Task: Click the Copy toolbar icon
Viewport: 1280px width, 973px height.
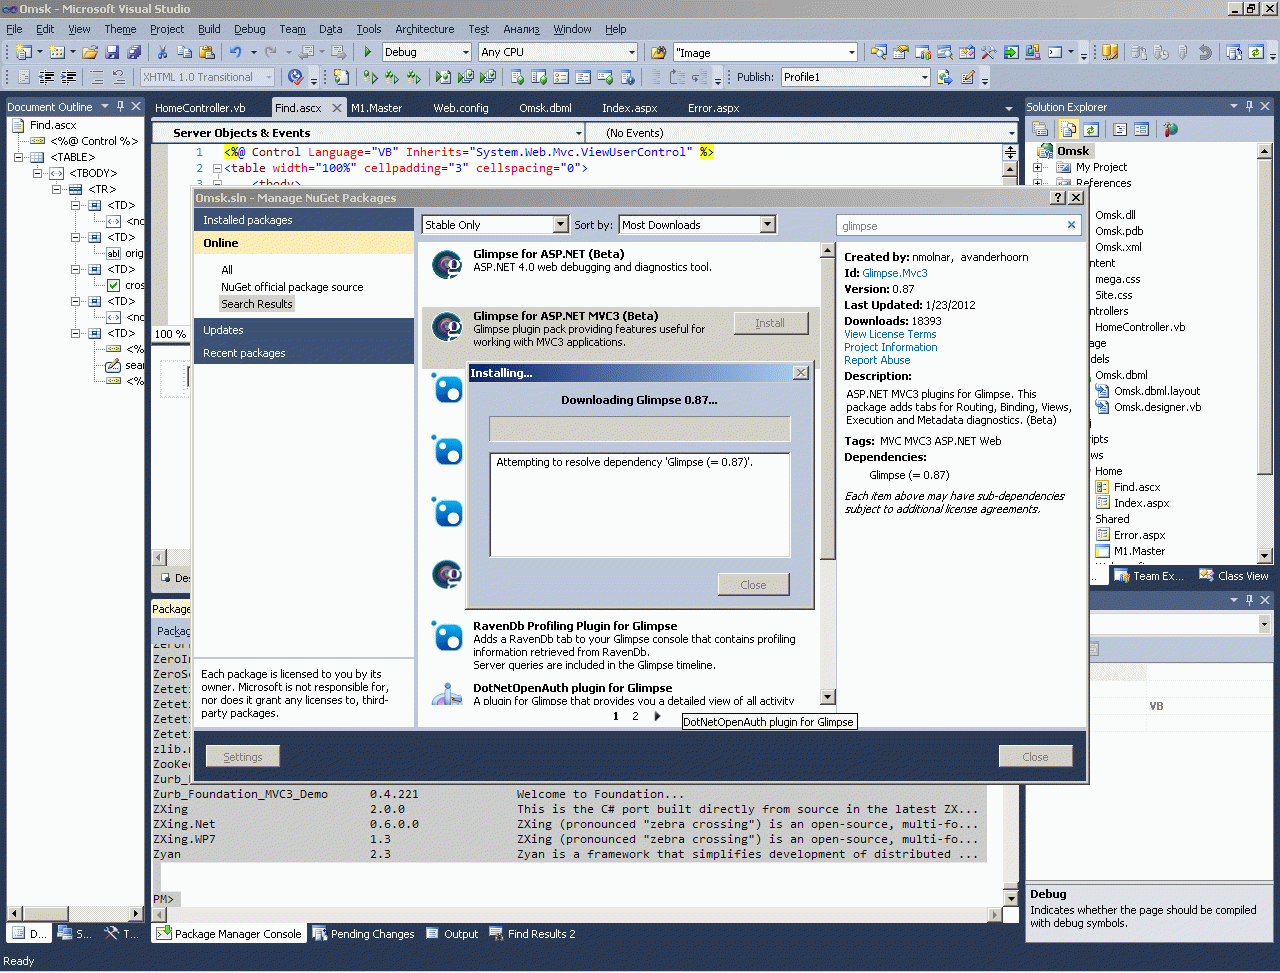Action: point(184,52)
